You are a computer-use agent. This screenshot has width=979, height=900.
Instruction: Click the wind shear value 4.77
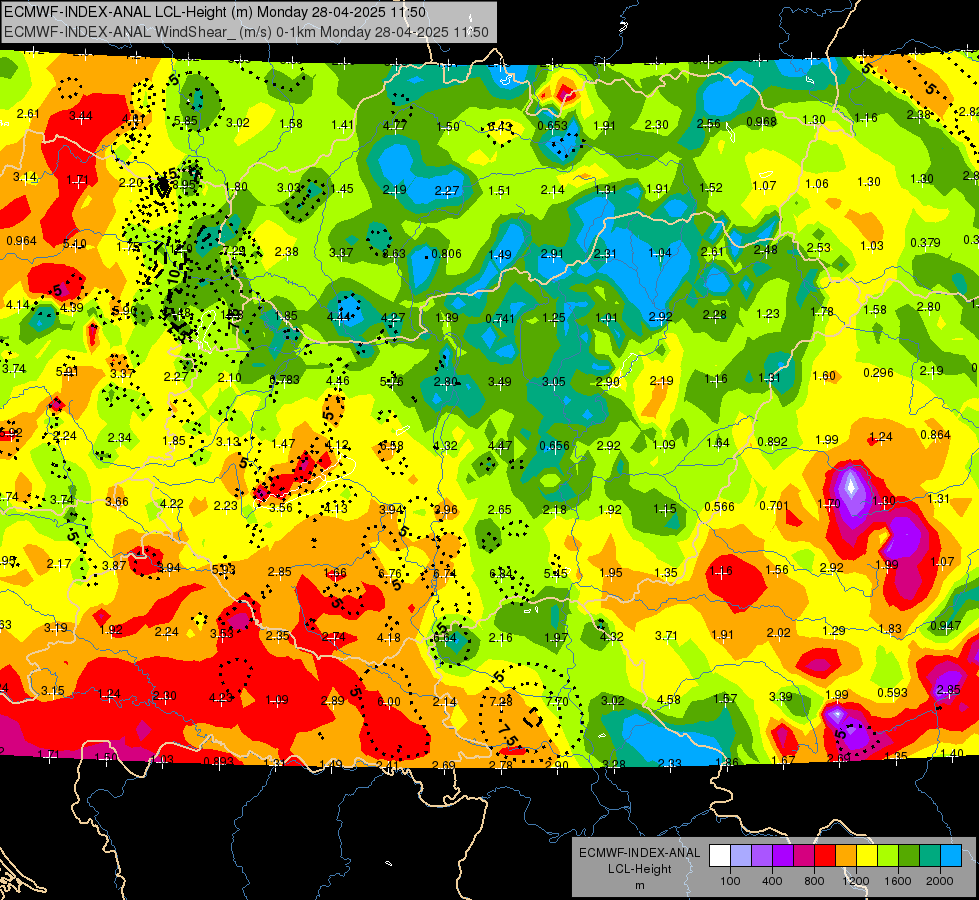point(395,125)
